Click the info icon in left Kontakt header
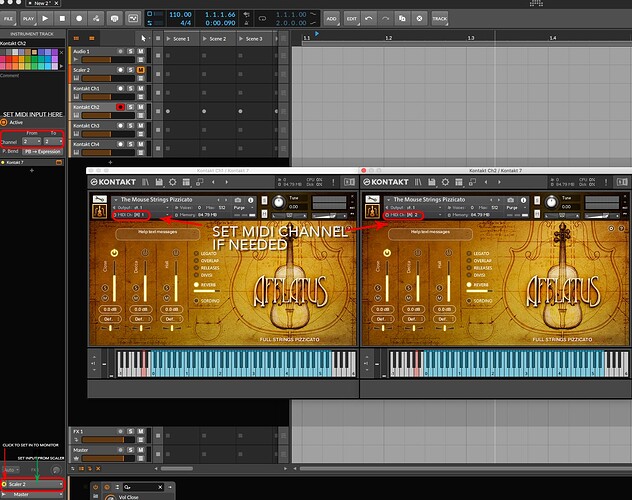The height and width of the screenshot is (500, 632). coord(250,200)
